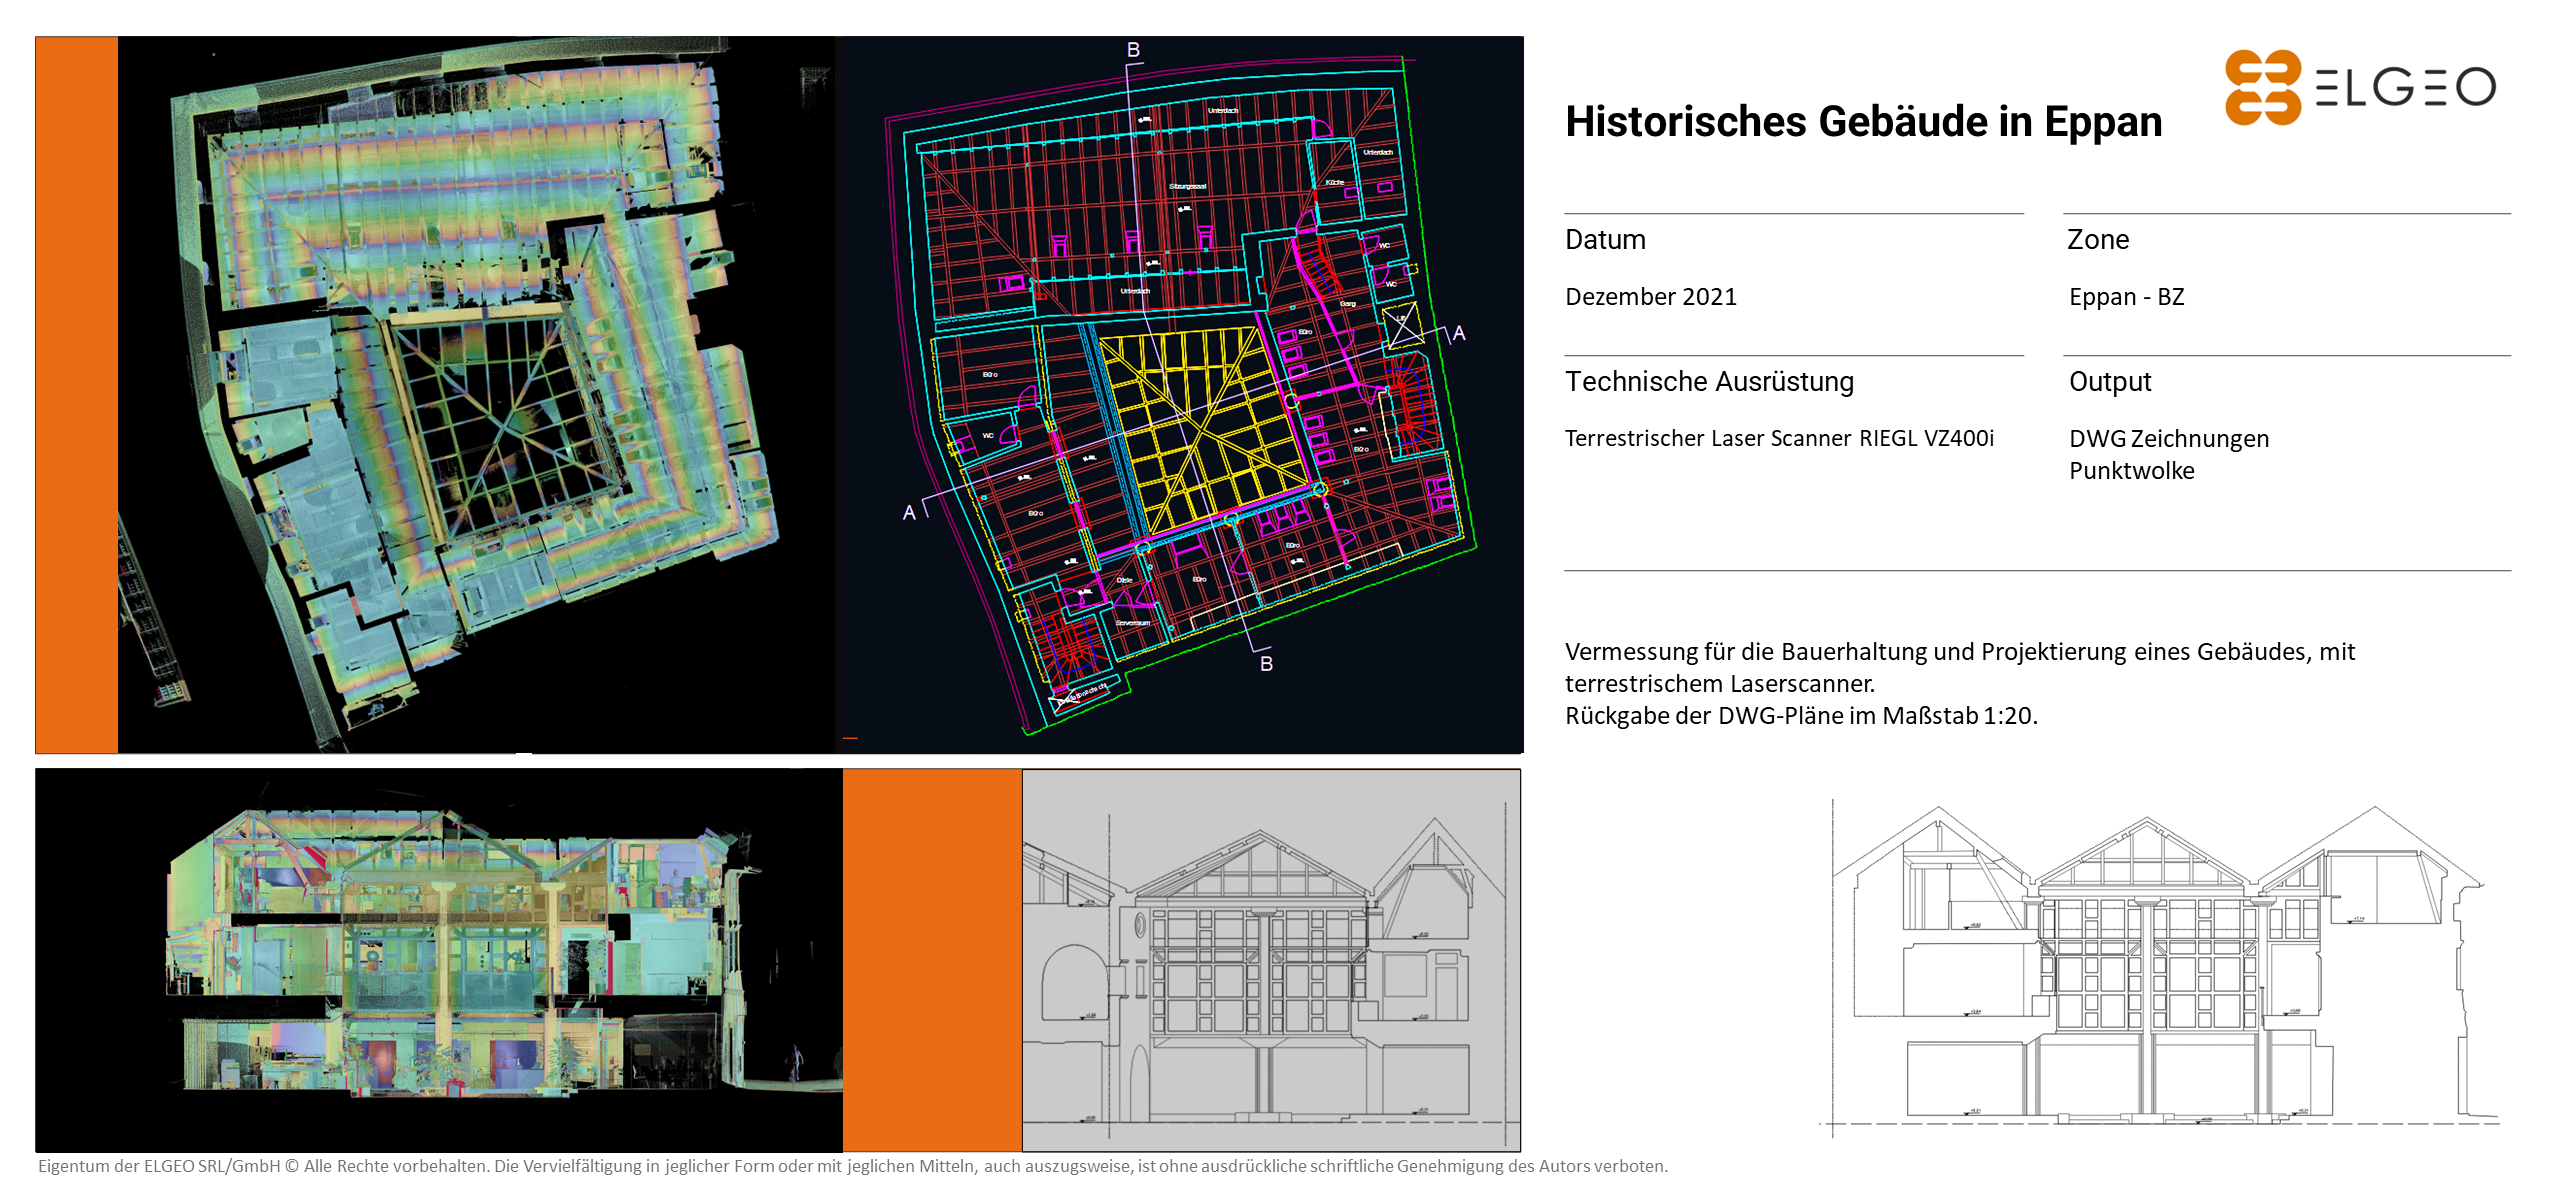Screen dimensions: 2555x1187
Task: Open the point cloud plan view image
Action: (475, 395)
